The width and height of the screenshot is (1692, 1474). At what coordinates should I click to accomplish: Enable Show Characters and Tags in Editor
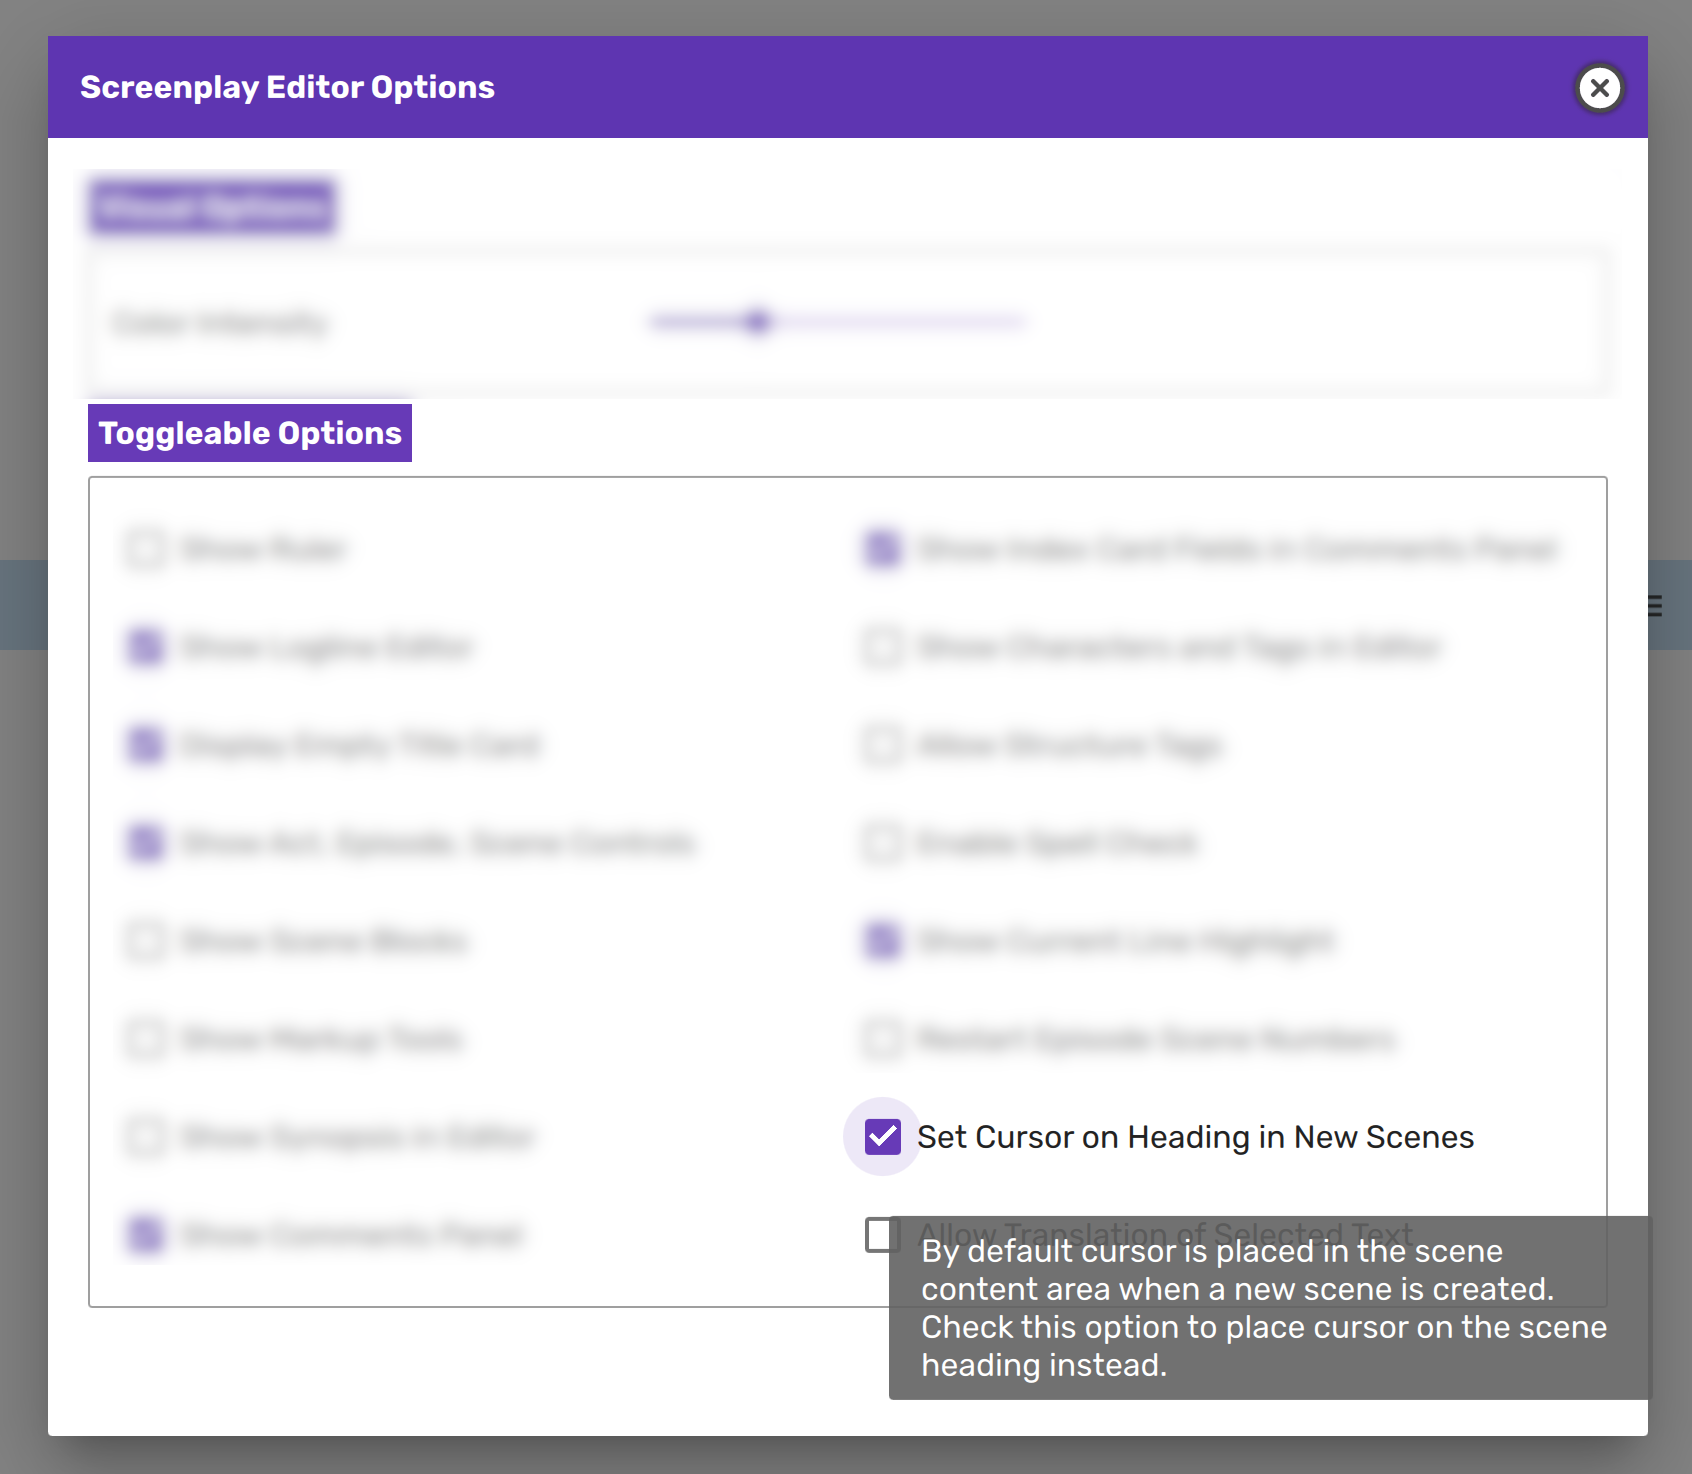tap(882, 647)
